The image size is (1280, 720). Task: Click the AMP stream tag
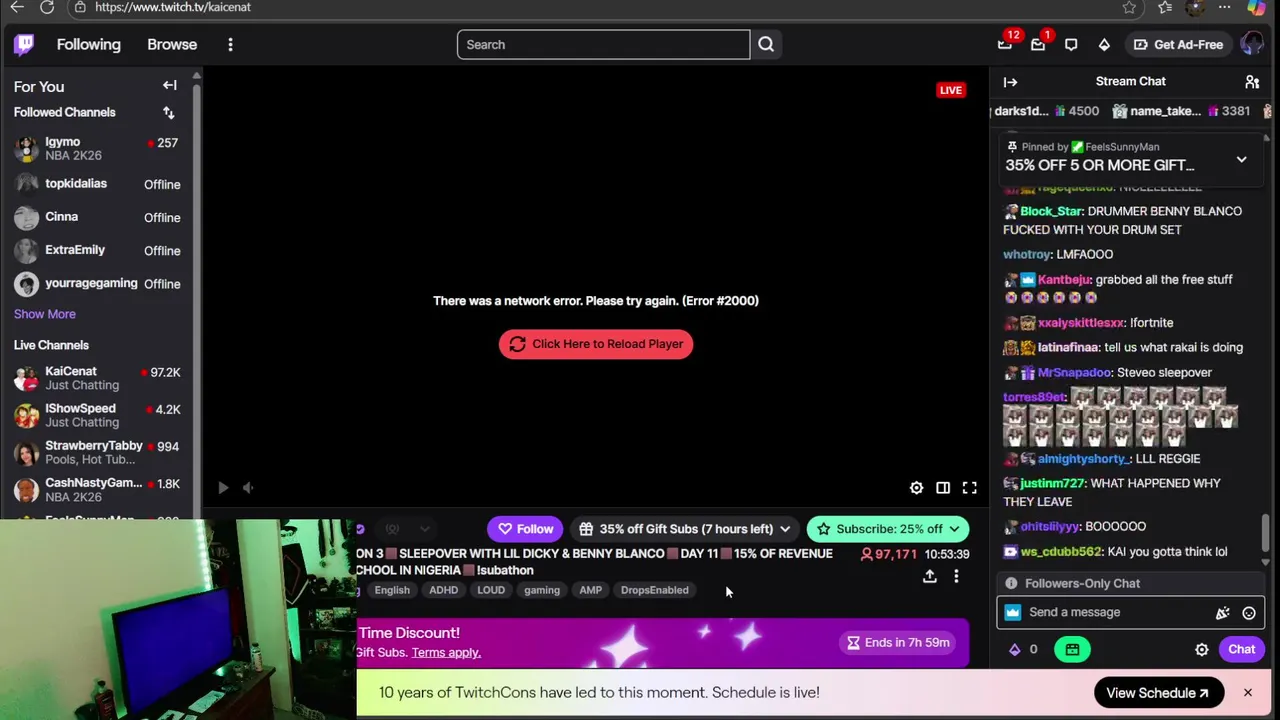click(591, 590)
